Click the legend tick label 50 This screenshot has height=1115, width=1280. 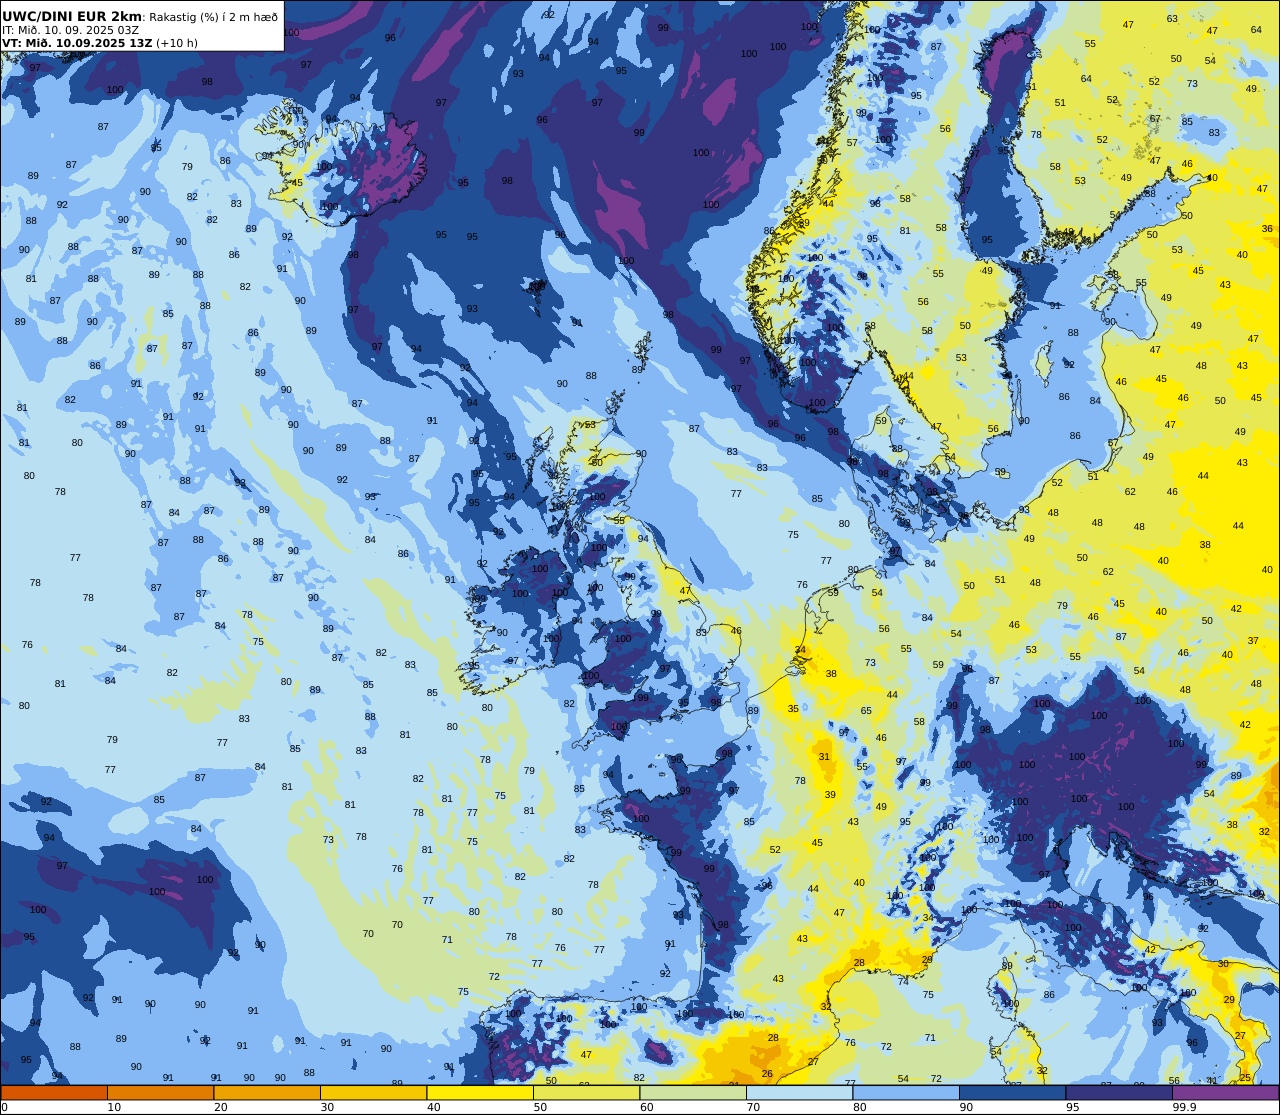[x=540, y=1107]
